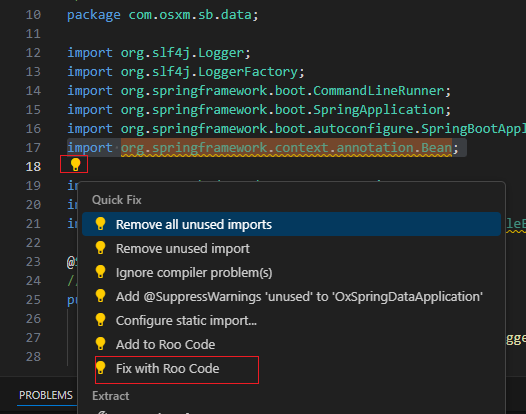
Task: Click import org.slf4j.Logger on line 12
Action: 159,53
